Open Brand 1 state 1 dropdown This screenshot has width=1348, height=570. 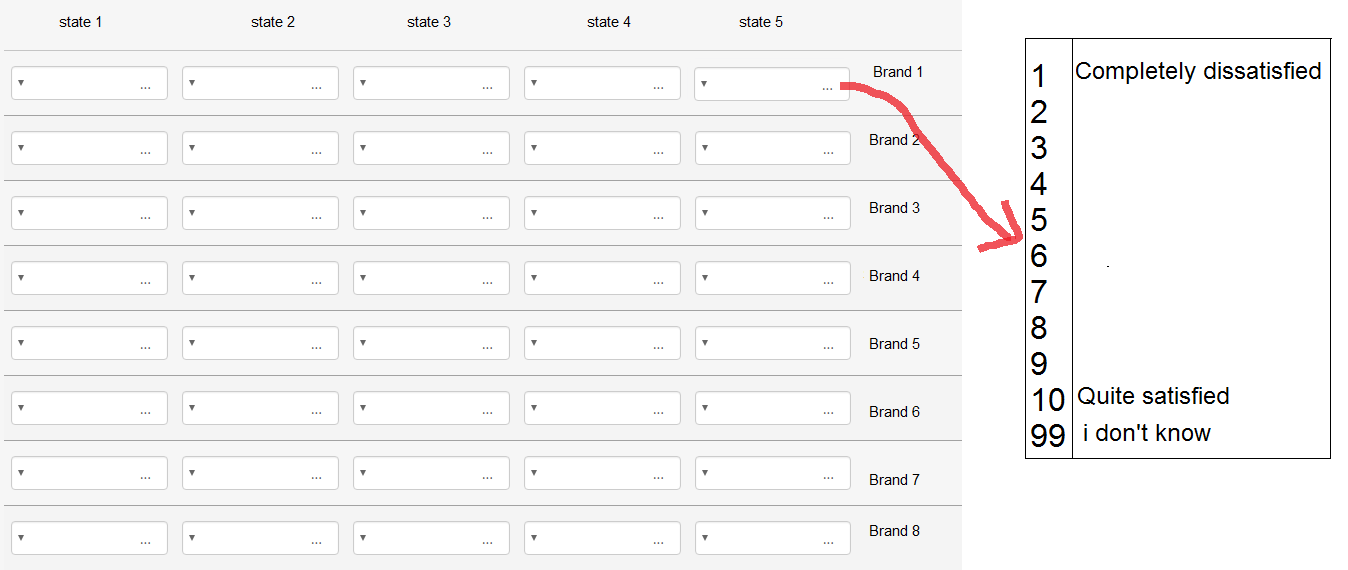(89, 84)
